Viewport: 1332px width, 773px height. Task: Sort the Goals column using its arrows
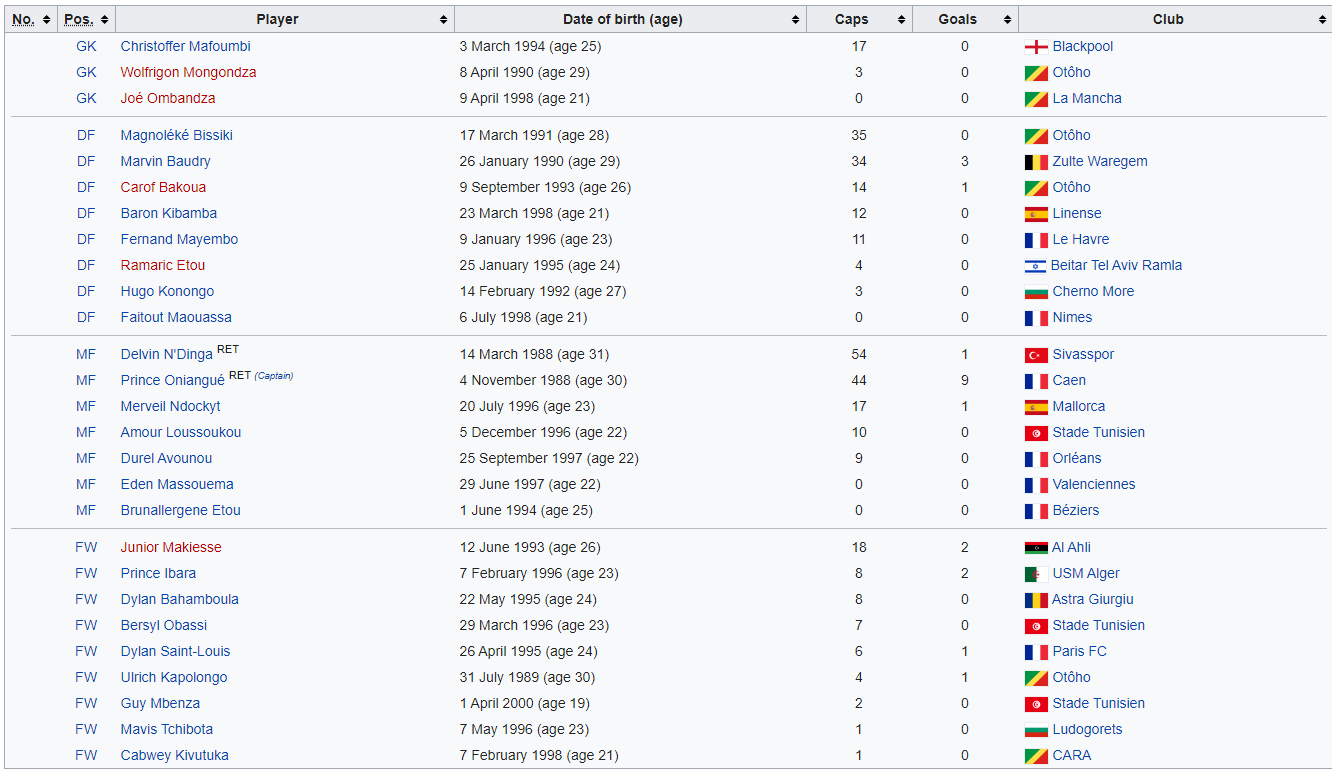[x=1007, y=20]
